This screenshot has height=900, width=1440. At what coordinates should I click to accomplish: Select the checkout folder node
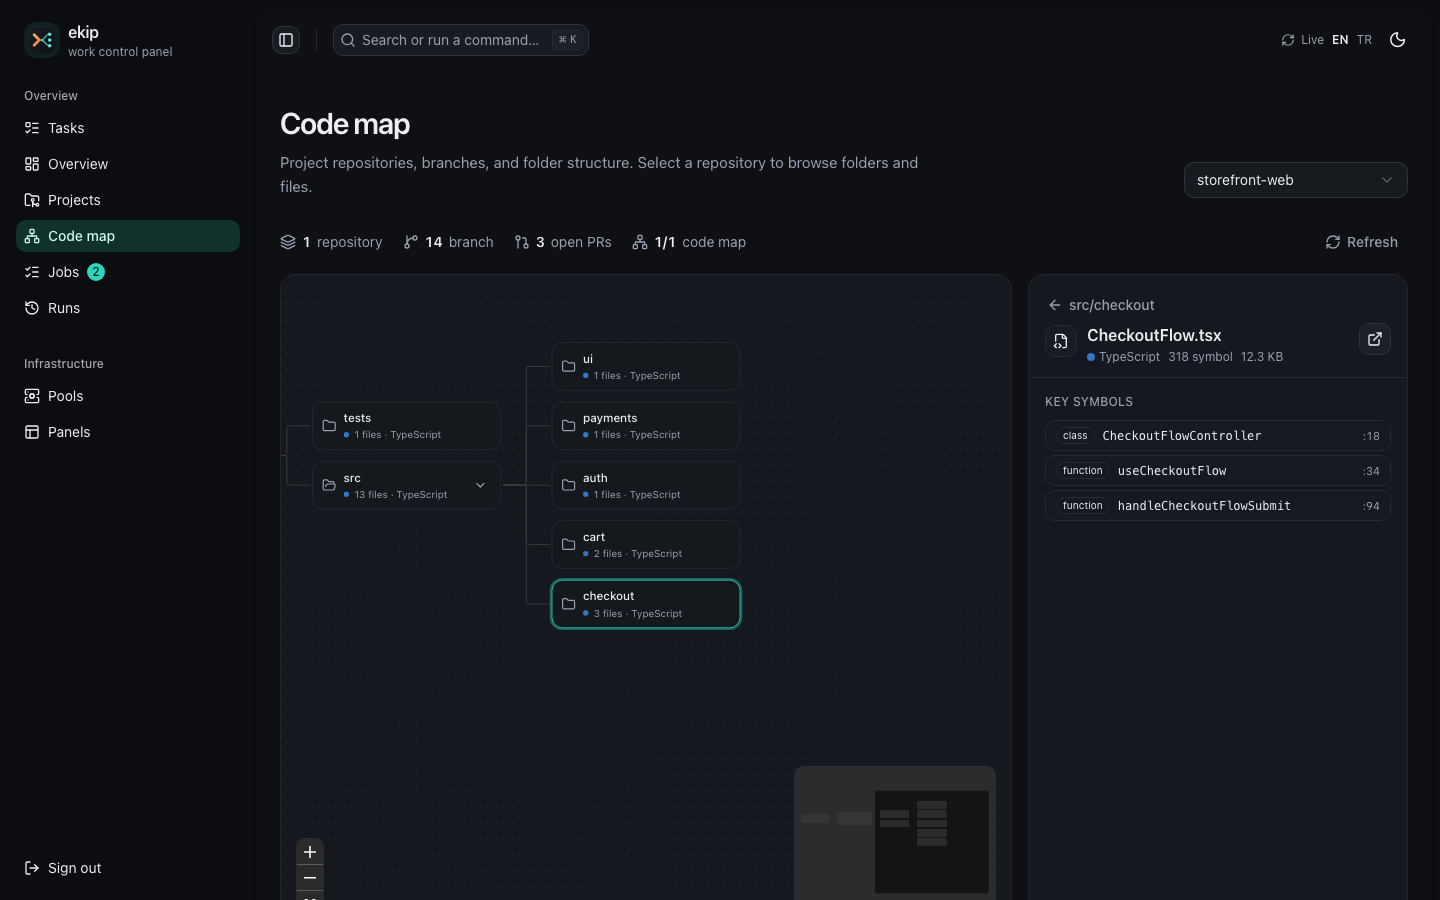pyautogui.click(x=646, y=604)
